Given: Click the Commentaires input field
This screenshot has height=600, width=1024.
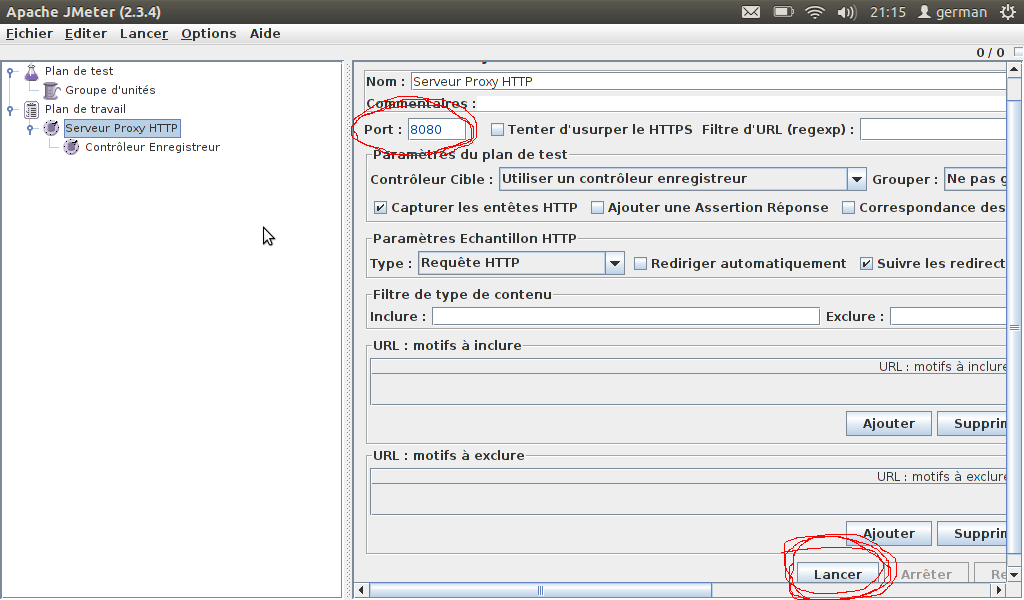Looking at the screenshot, I should 742,104.
